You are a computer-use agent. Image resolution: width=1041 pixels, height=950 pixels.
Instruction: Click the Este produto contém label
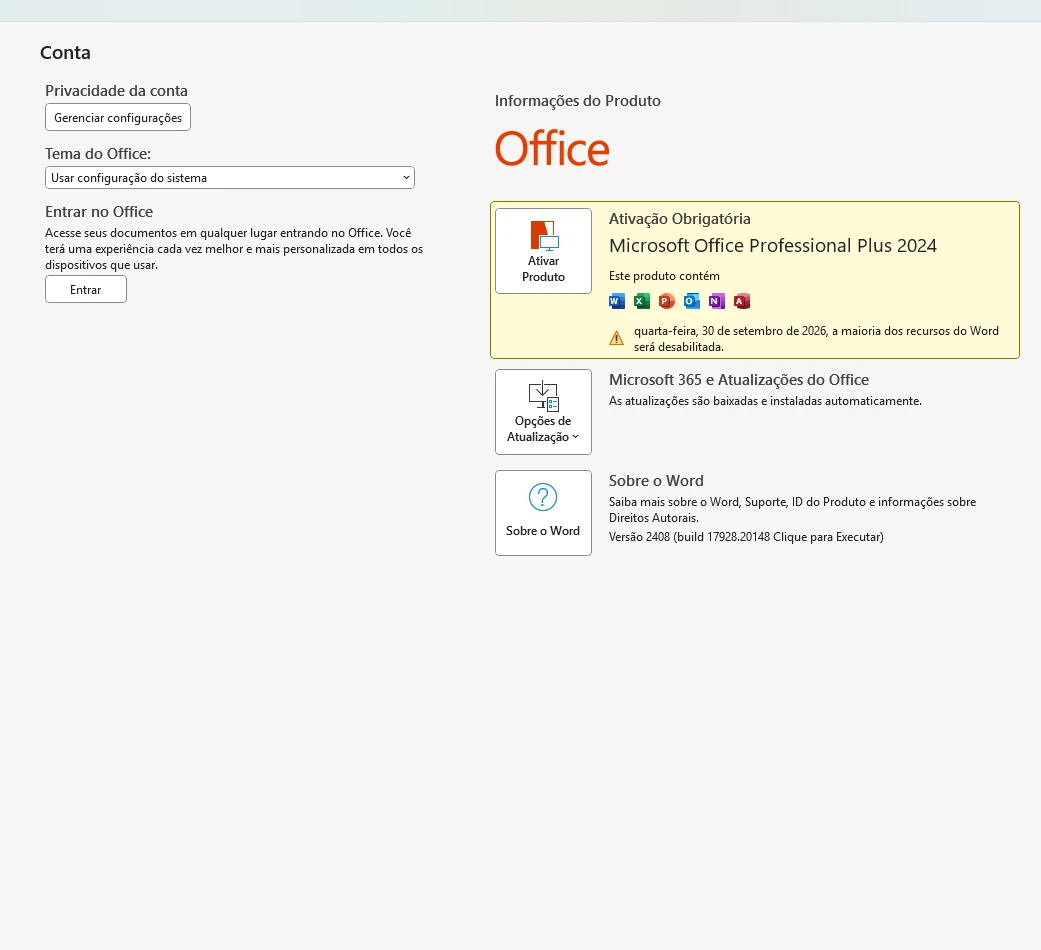pyautogui.click(x=664, y=276)
